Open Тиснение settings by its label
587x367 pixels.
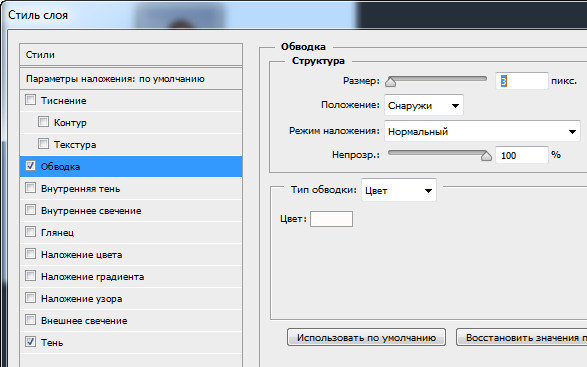64,101
